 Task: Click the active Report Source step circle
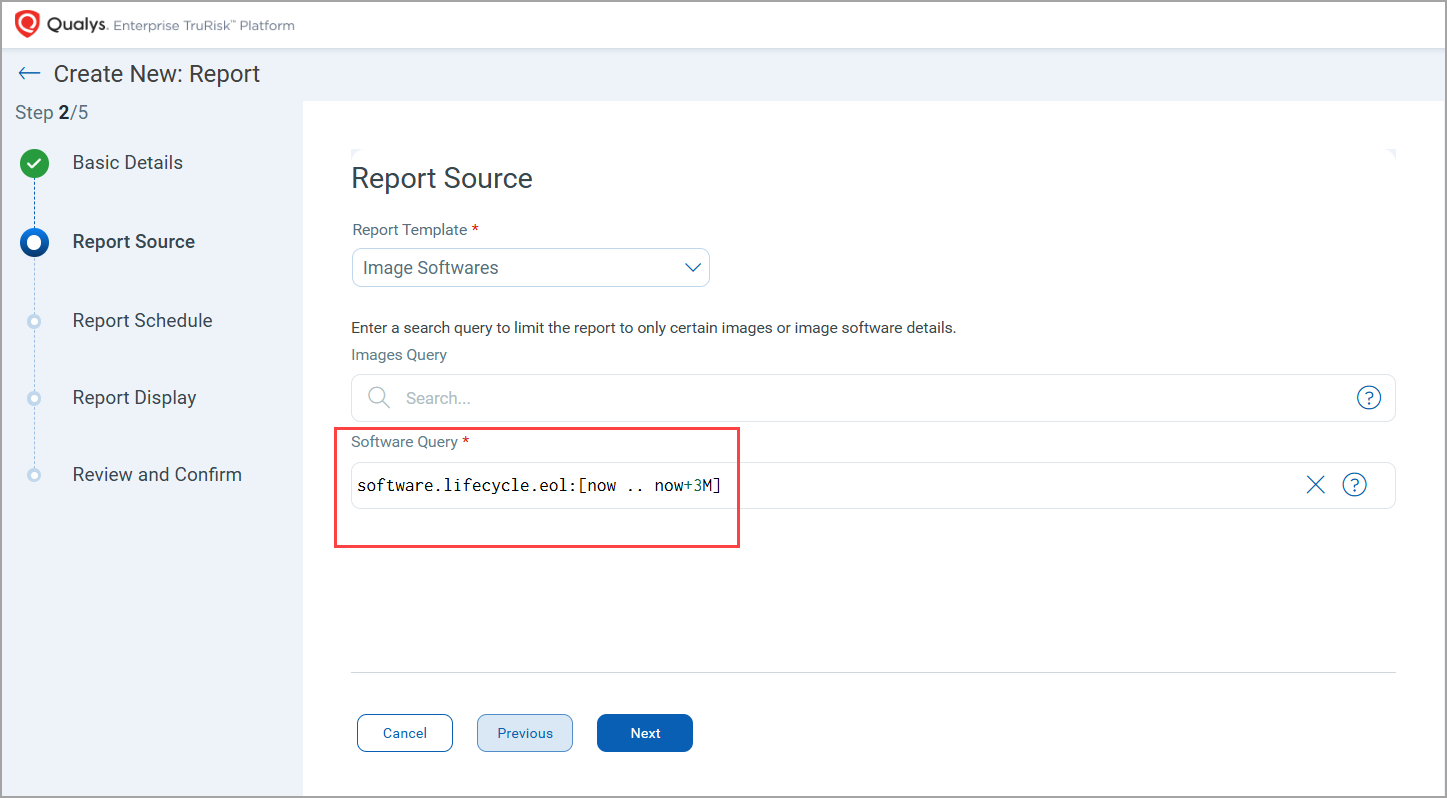pos(35,242)
